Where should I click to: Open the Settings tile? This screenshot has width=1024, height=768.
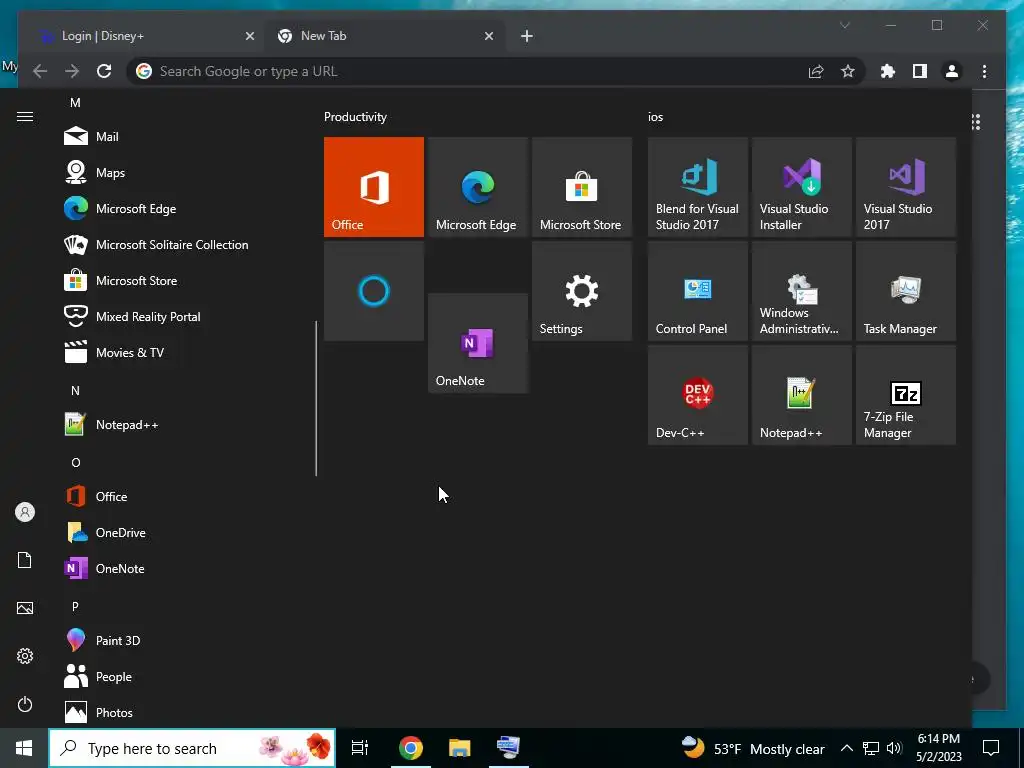click(x=582, y=291)
